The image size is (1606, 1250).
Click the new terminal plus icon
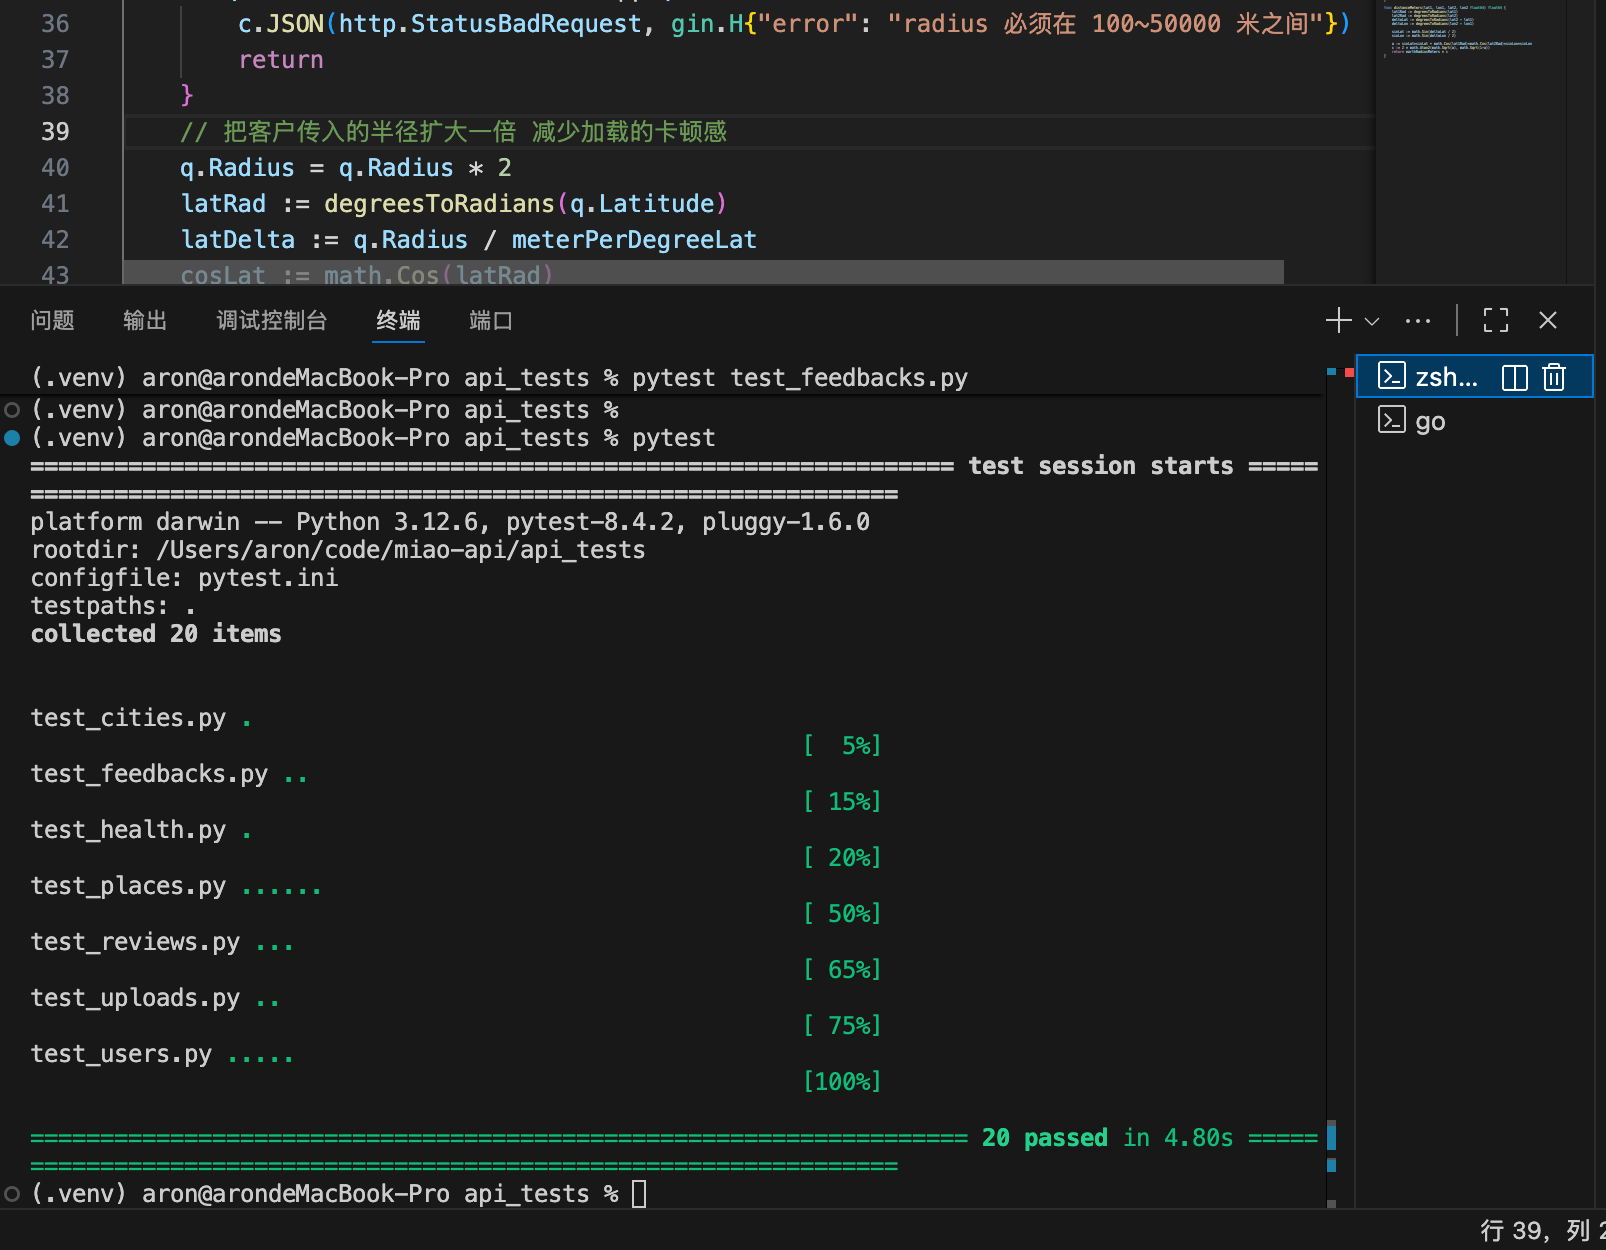[x=1337, y=320]
